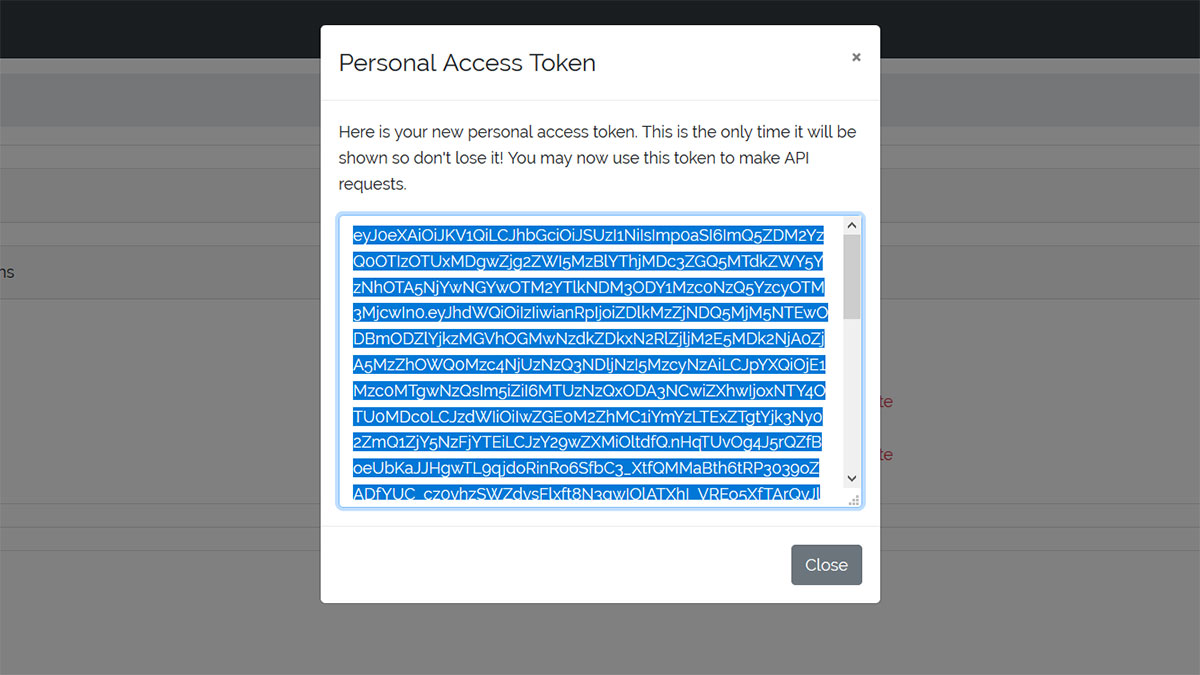
Task: Click the Personal Access Token heading
Action: 467,63
